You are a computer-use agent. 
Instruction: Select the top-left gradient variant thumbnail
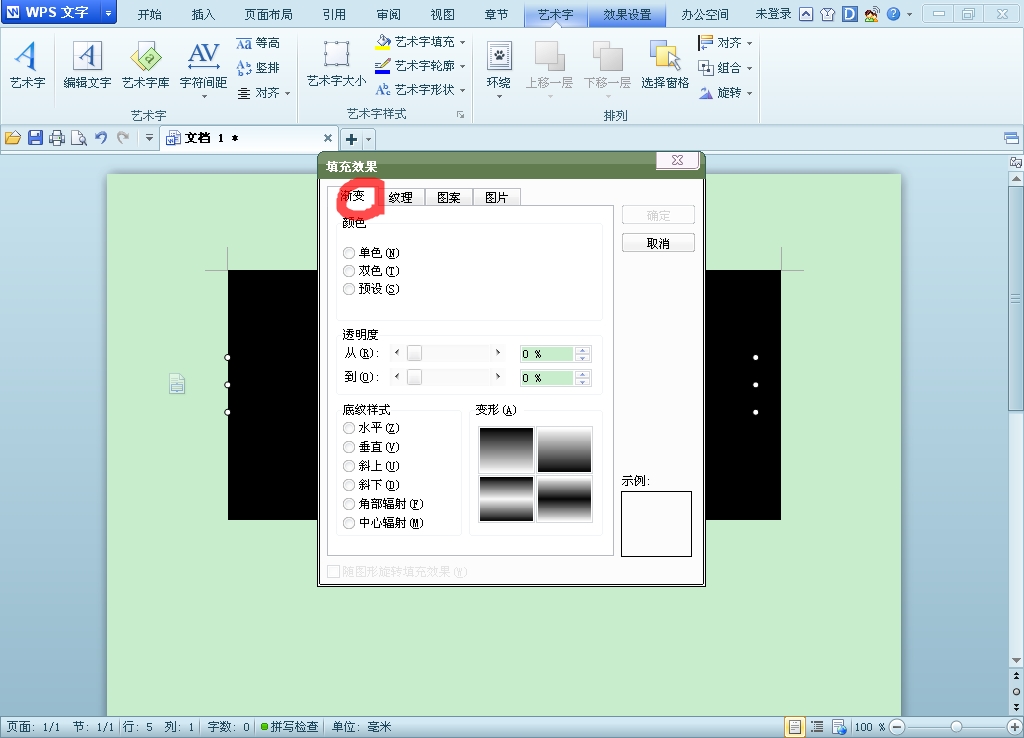point(506,449)
